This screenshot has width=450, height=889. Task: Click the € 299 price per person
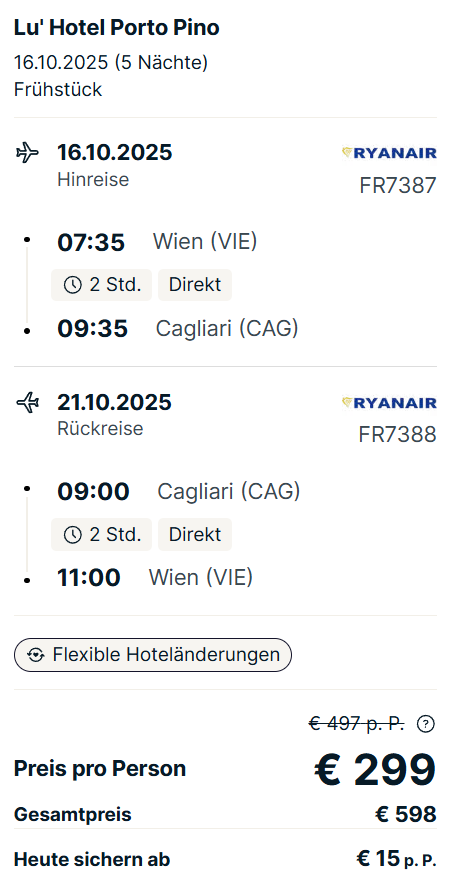375,769
